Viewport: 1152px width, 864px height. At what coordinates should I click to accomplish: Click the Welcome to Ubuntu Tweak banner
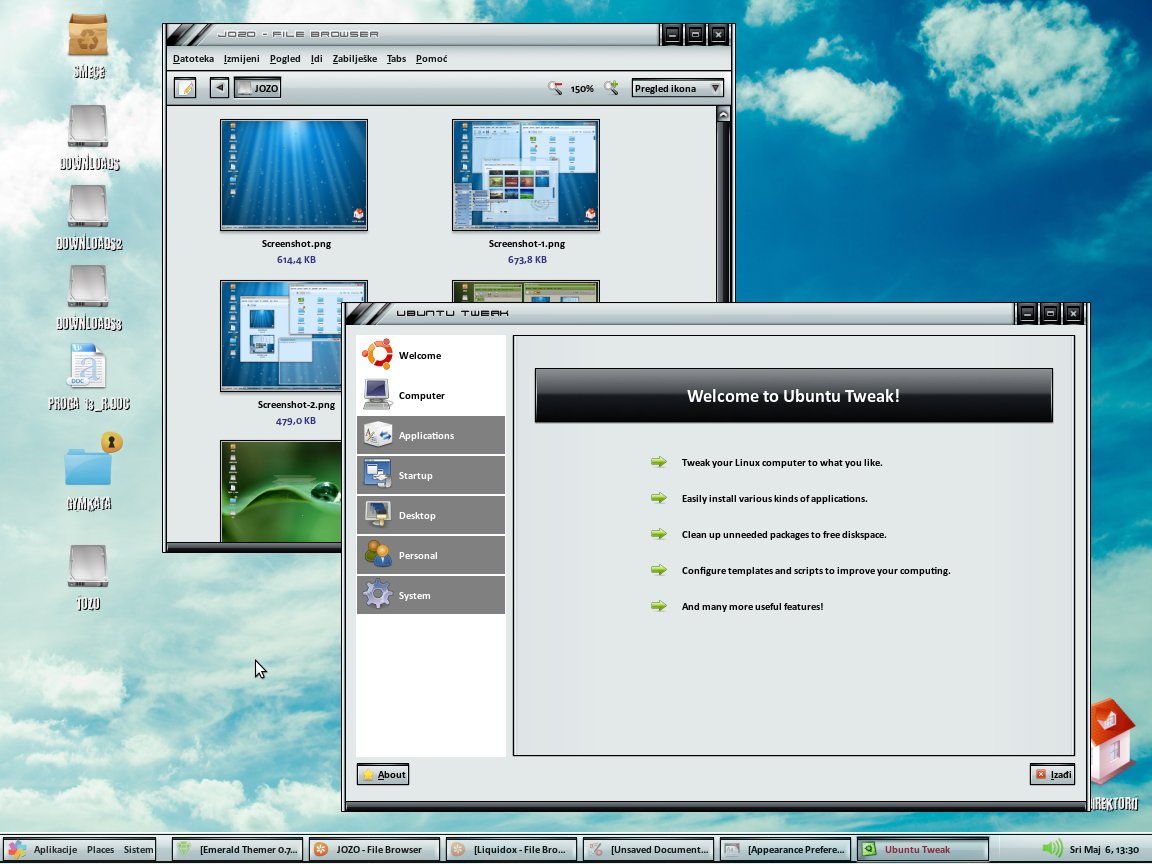click(x=793, y=395)
